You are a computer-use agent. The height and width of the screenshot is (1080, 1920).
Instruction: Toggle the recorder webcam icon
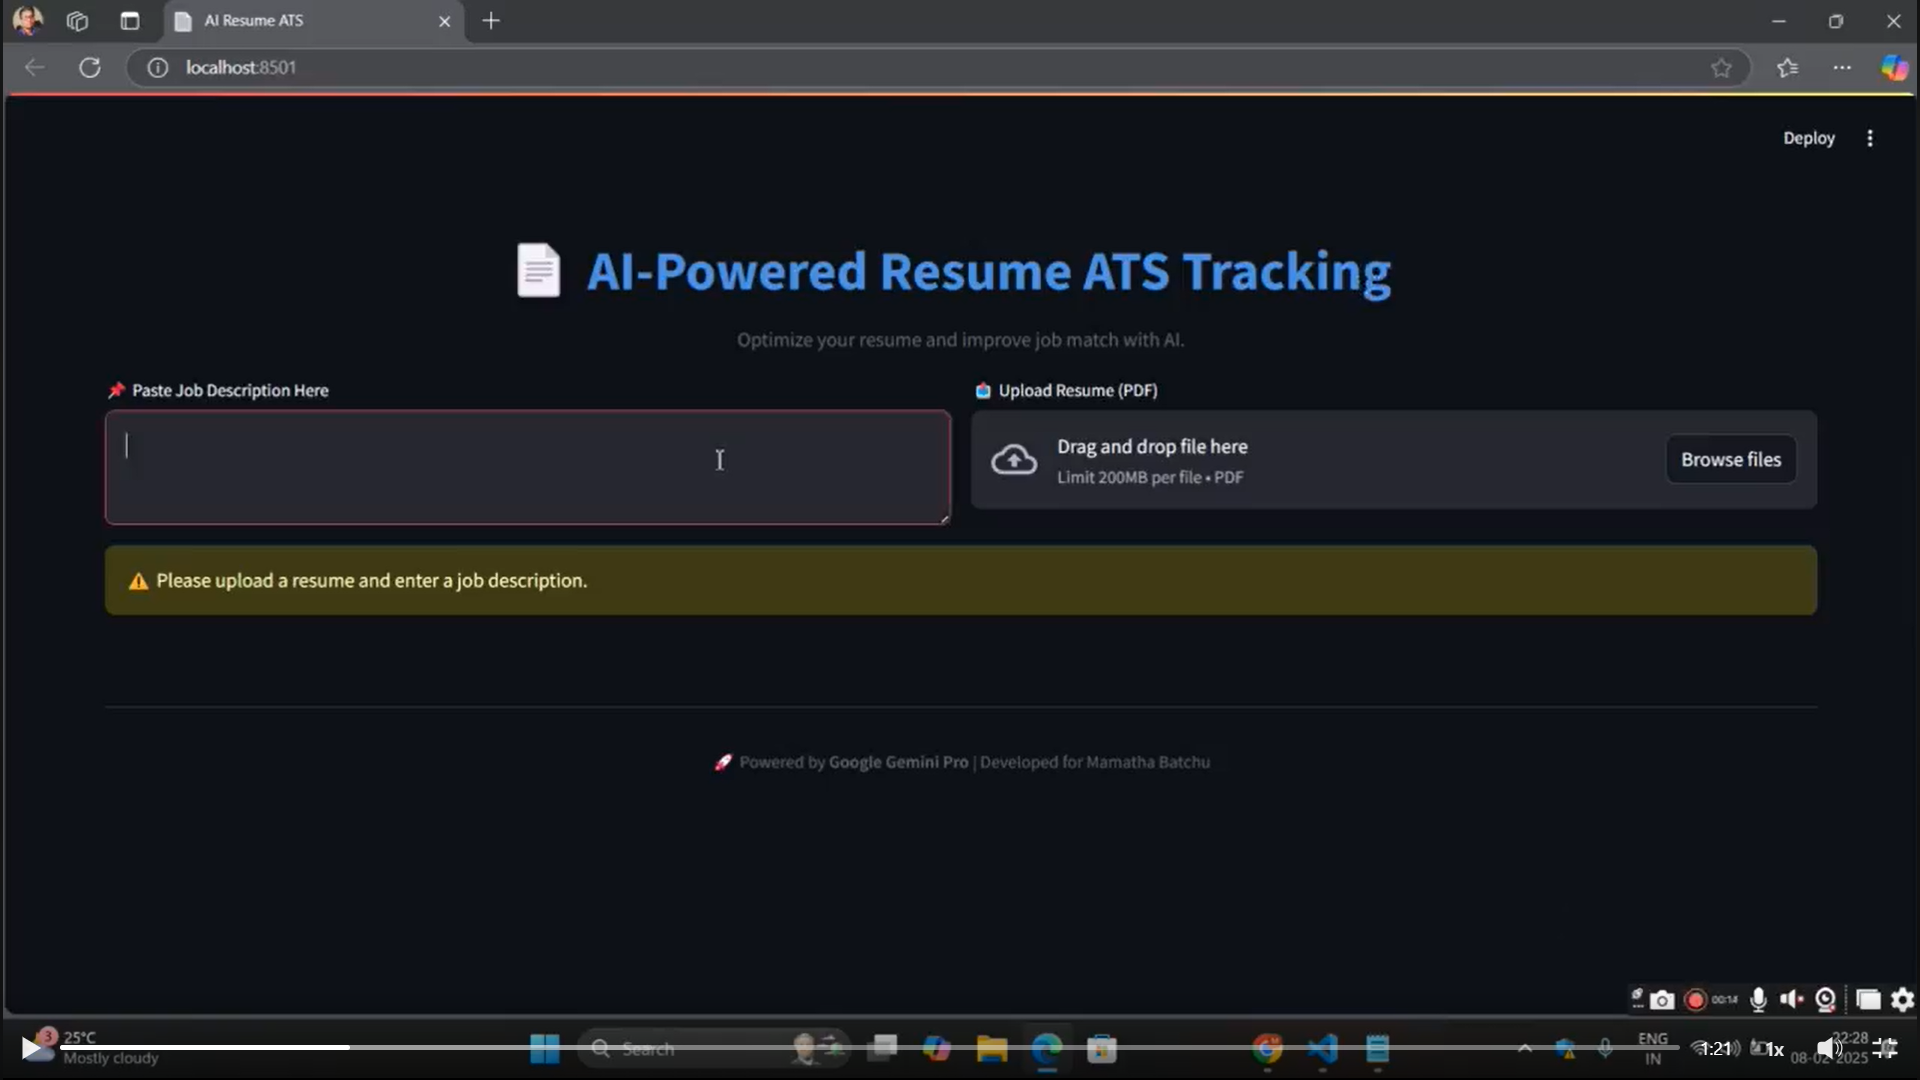click(x=1825, y=1000)
